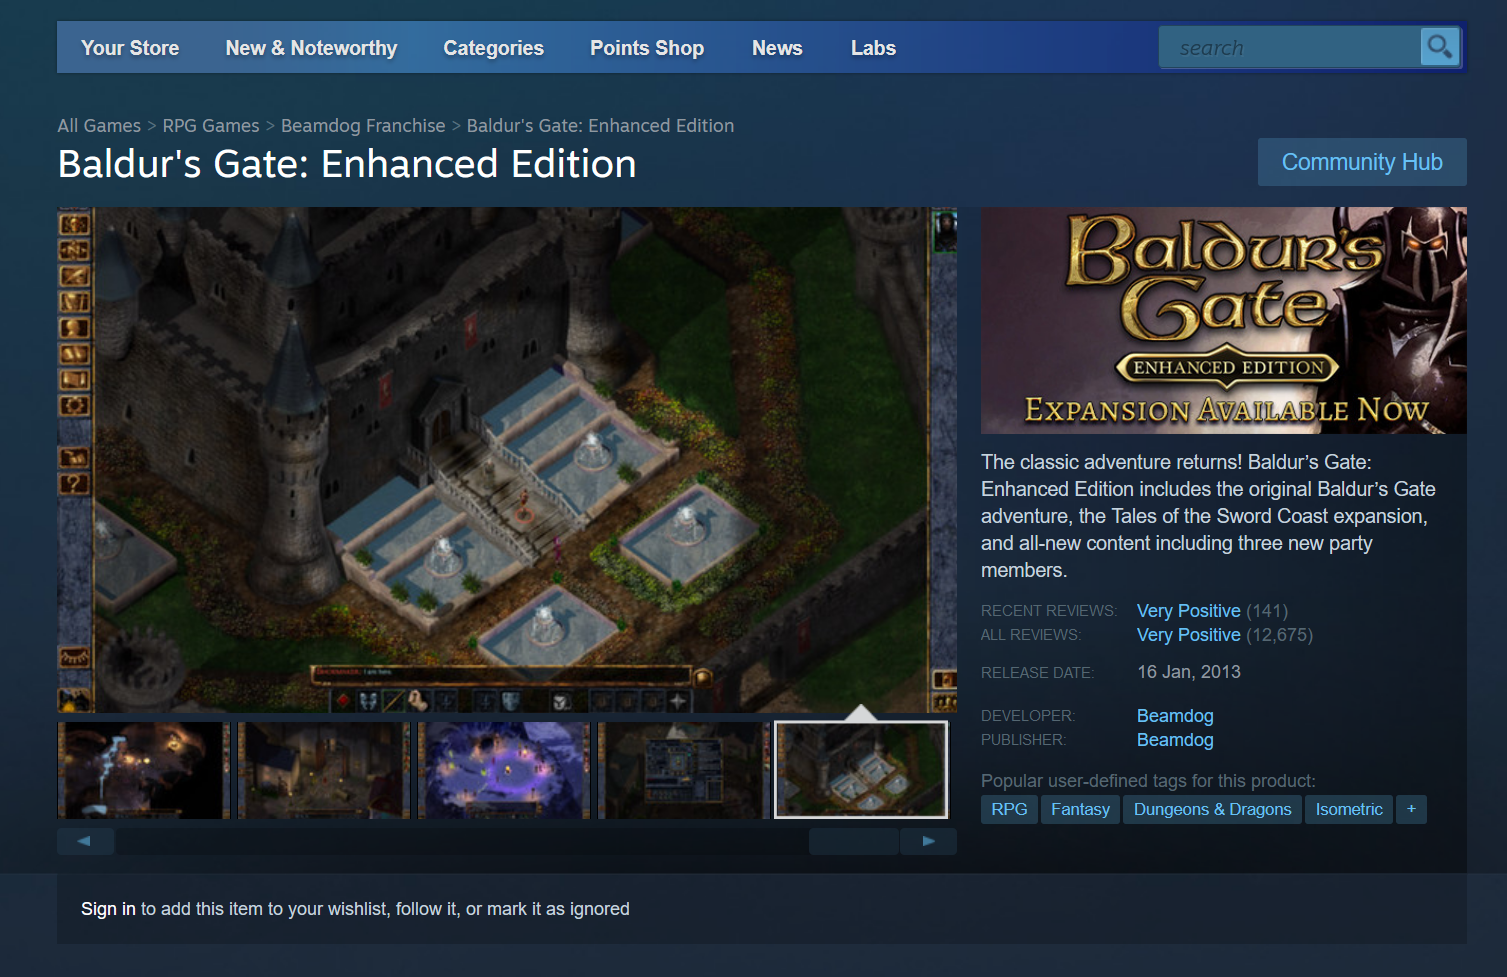1507x977 pixels.
Task: Select the first screenshot thumbnail with dragon
Action: (143, 770)
